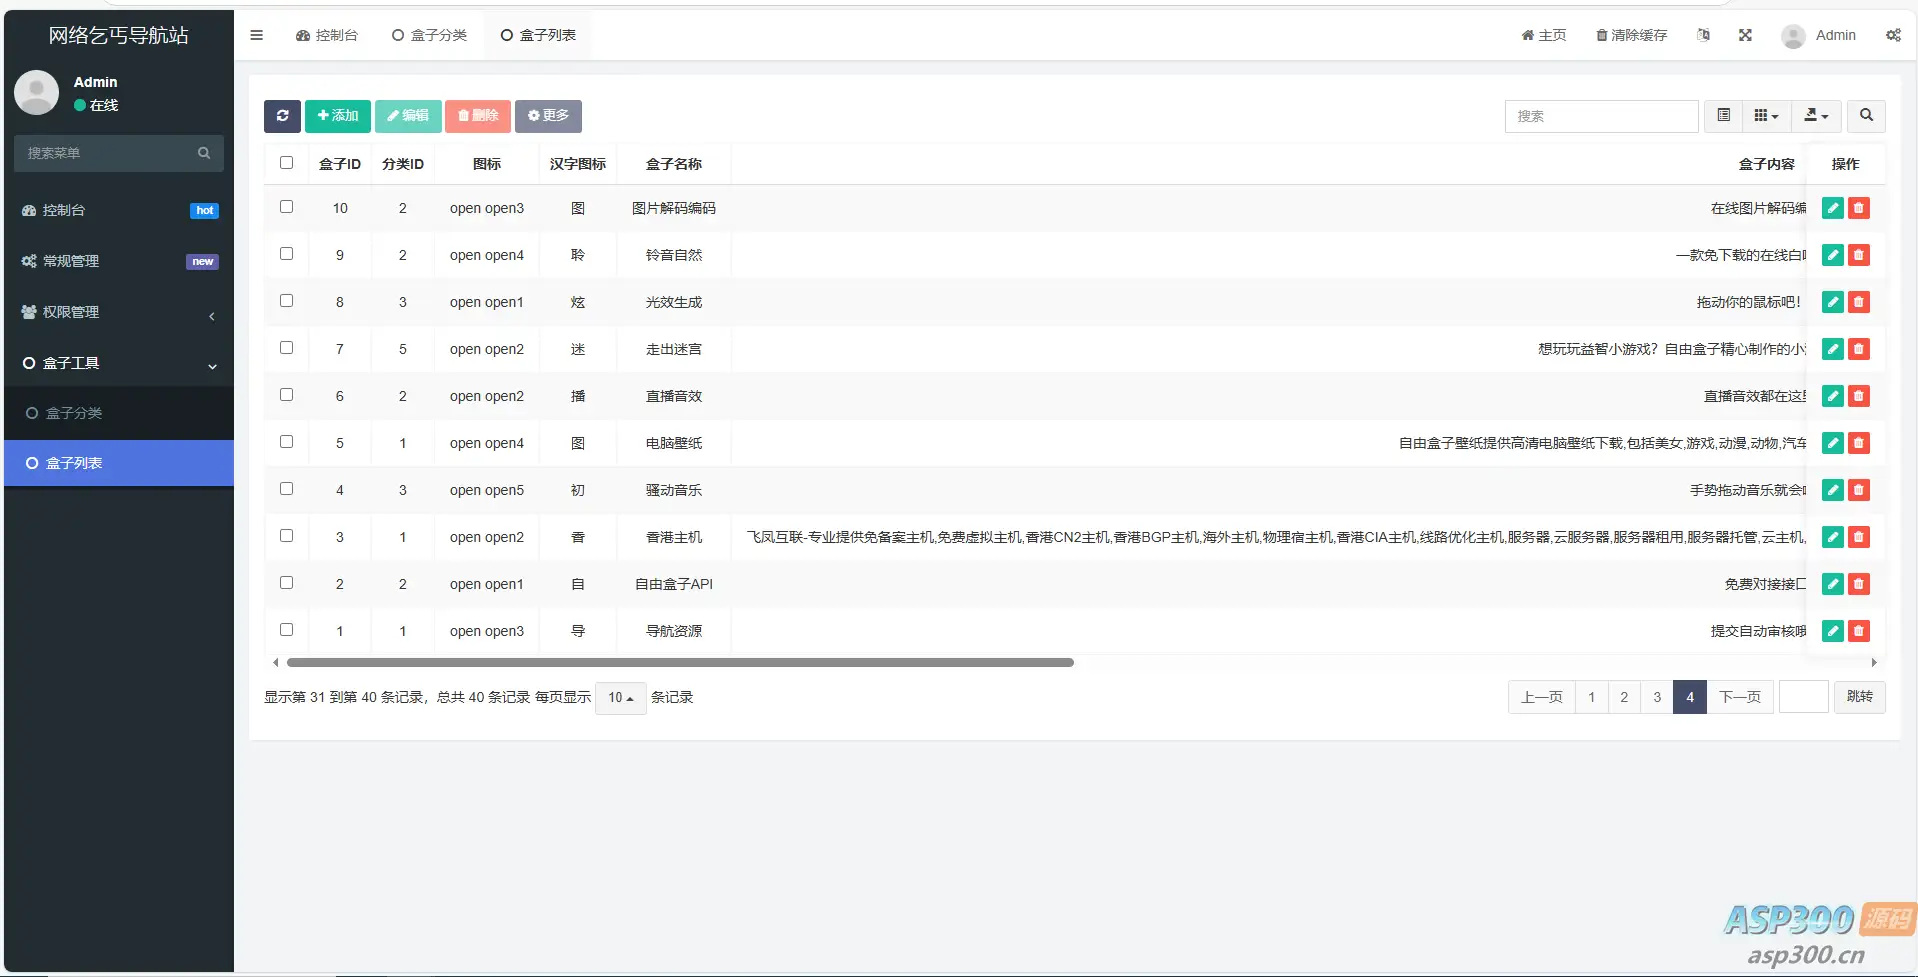This screenshot has height=977, width=1918.
Task: Open the export data dropdown
Action: [x=1816, y=116]
